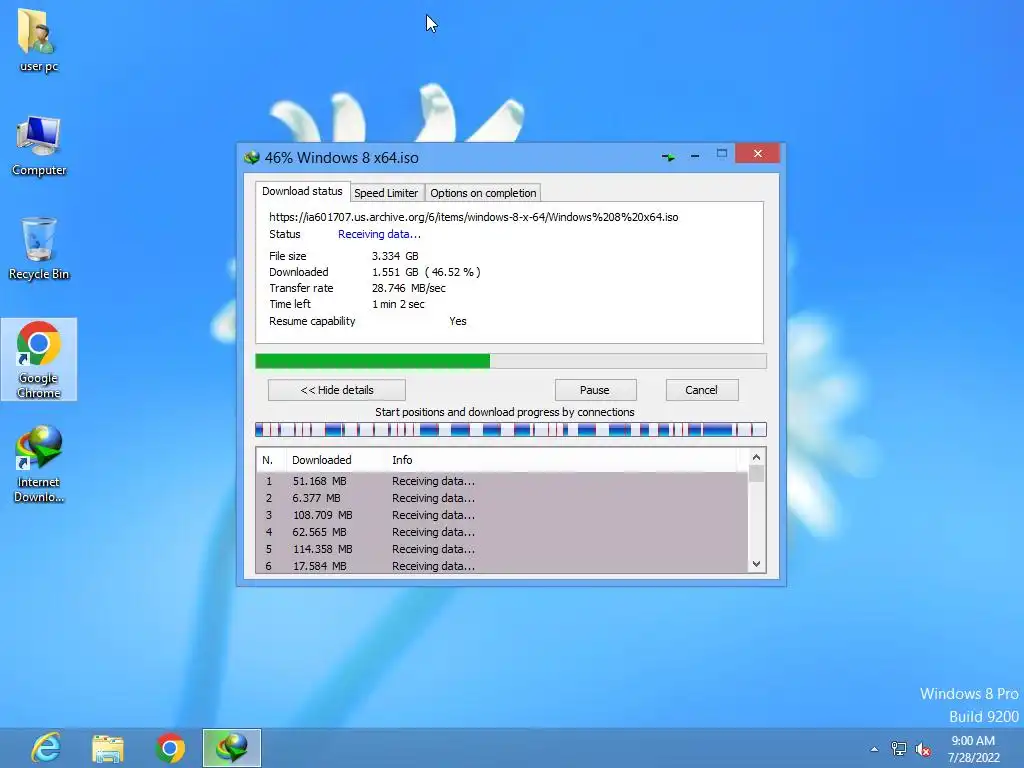This screenshot has height=768, width=1024.
Task: Click the Hide details button
Action: tap(336, 390)
